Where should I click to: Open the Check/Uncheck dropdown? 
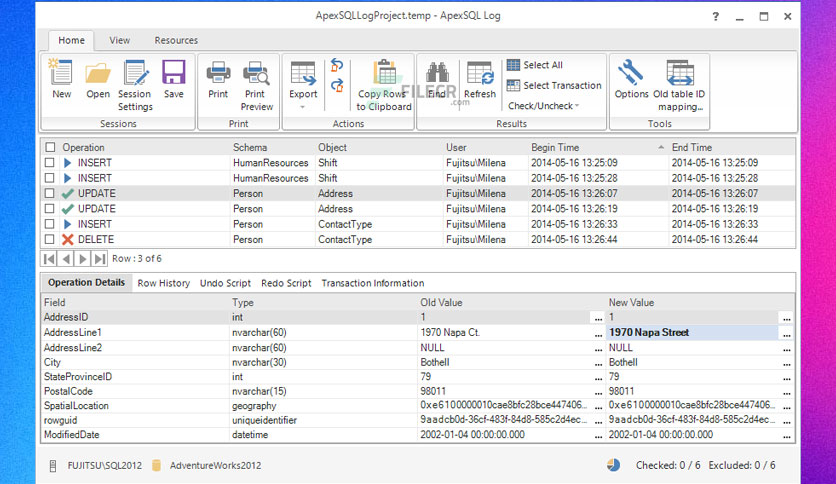tap(543, 106)
